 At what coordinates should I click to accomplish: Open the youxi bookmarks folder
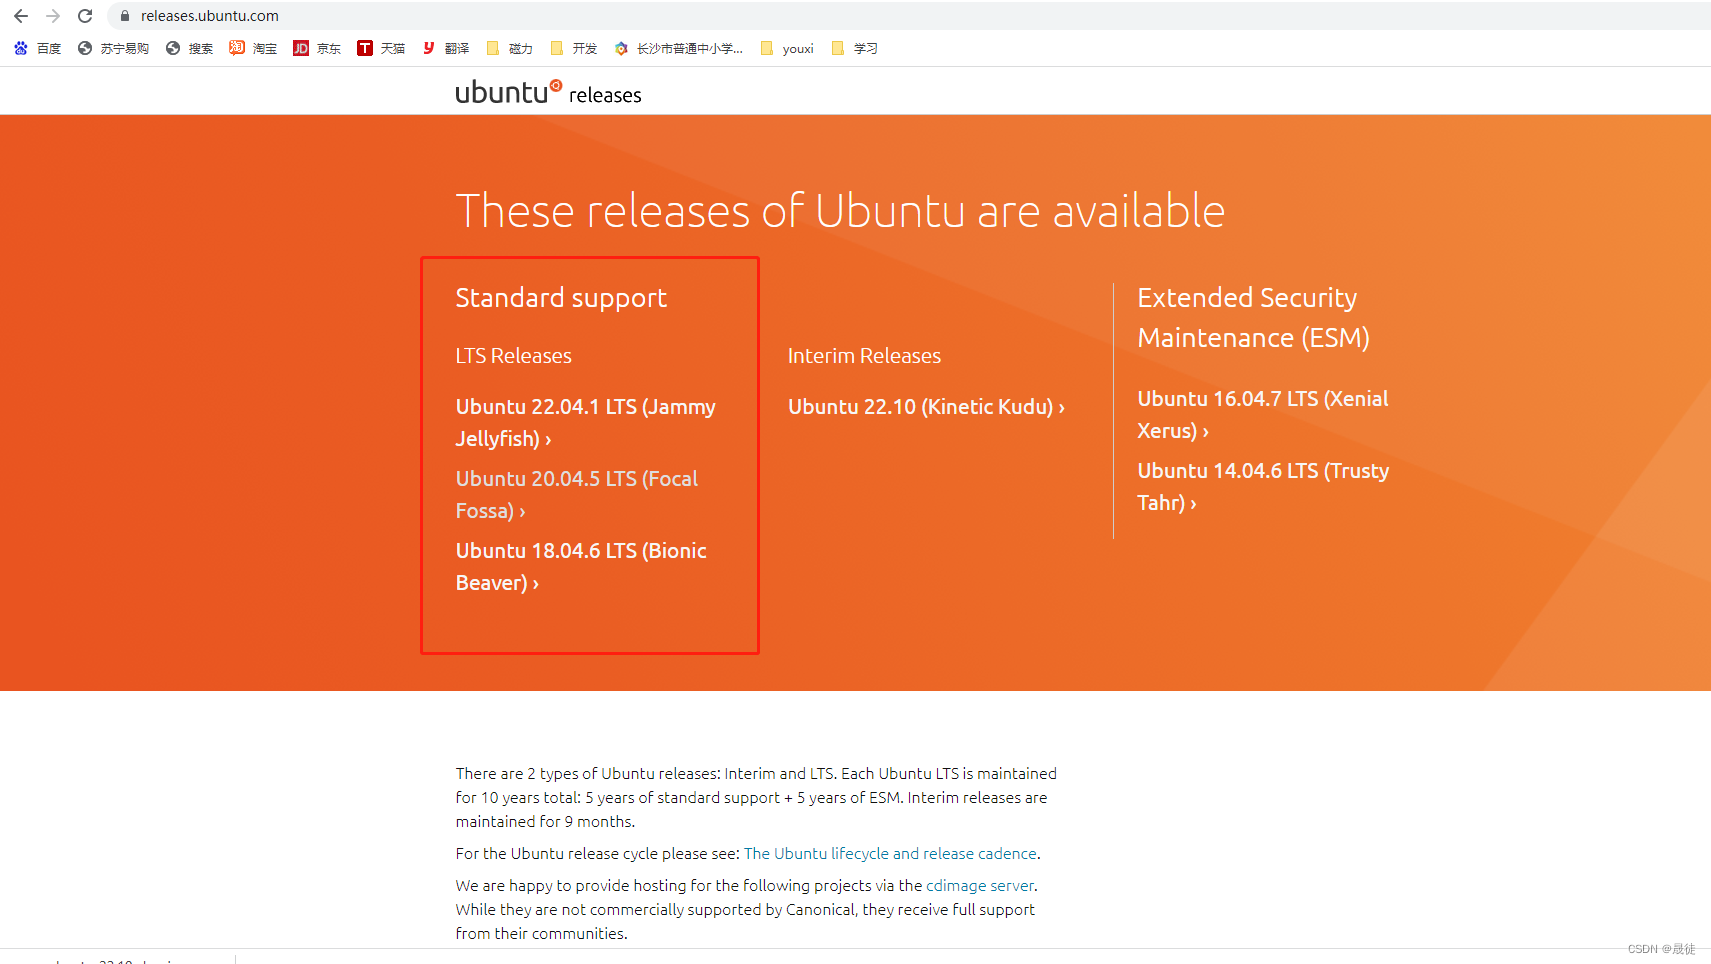[787, 48]
